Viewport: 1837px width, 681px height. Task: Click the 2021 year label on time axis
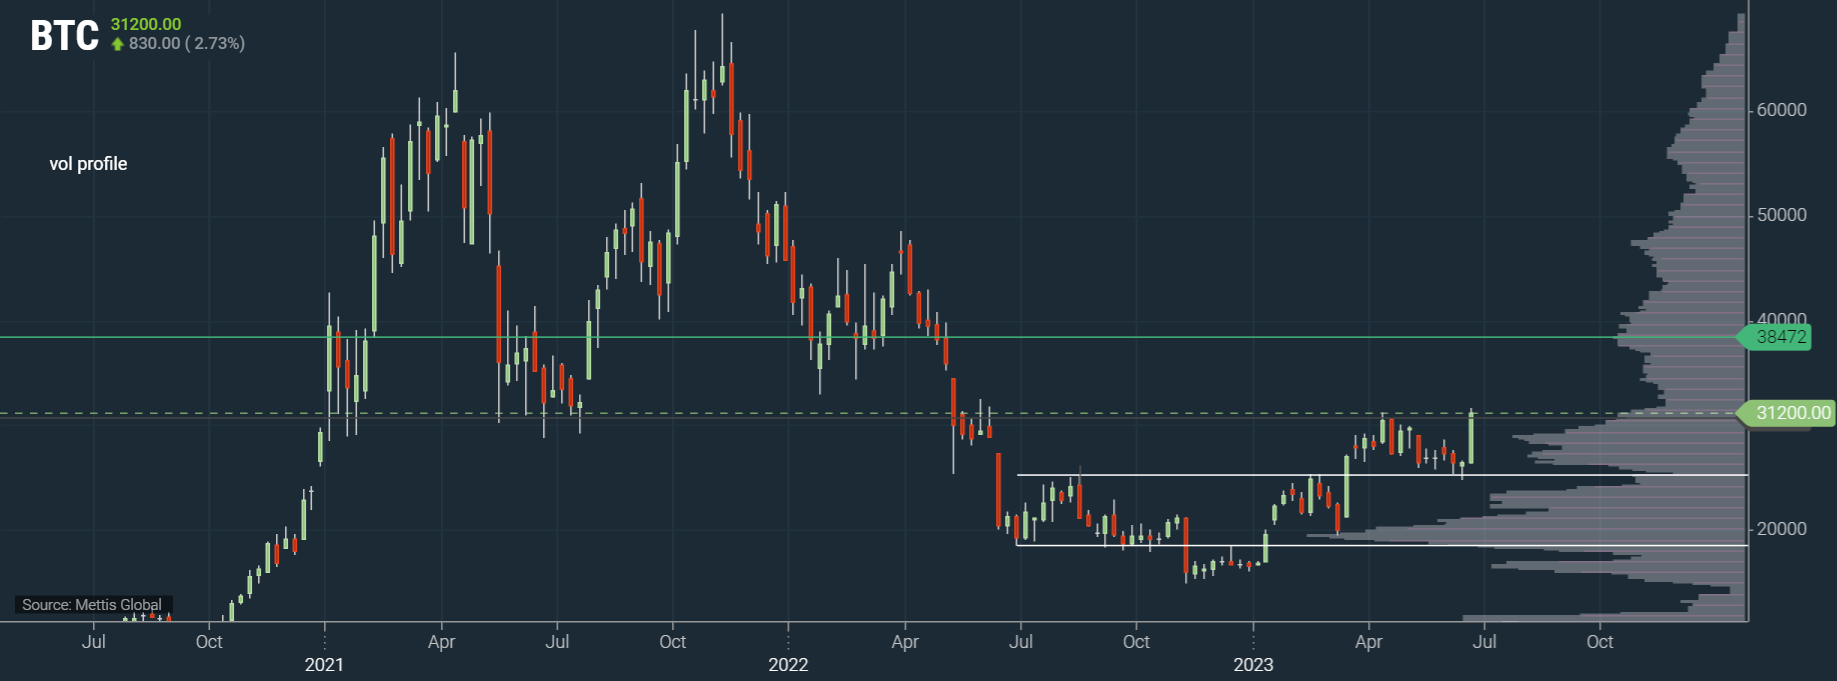(x=324, y=665)
